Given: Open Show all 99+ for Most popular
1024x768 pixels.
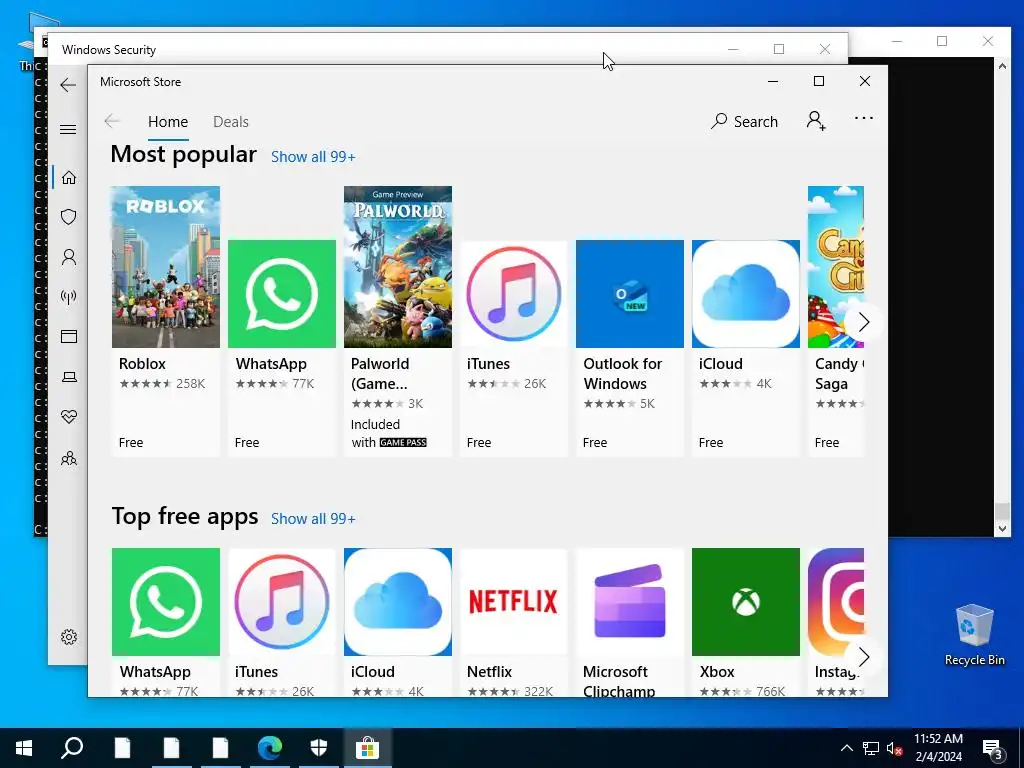Looking at the screenshot, I should tap(313, 157).
